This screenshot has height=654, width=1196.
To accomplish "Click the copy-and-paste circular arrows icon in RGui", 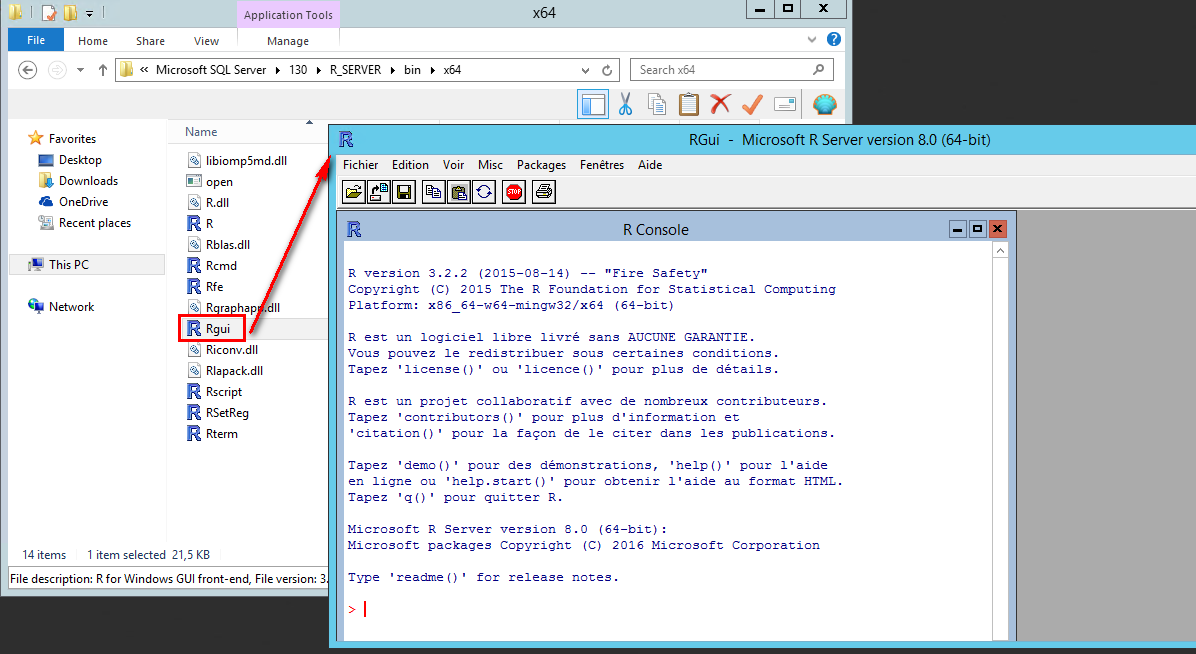I will pyautogui.click(x=484, y=192).
